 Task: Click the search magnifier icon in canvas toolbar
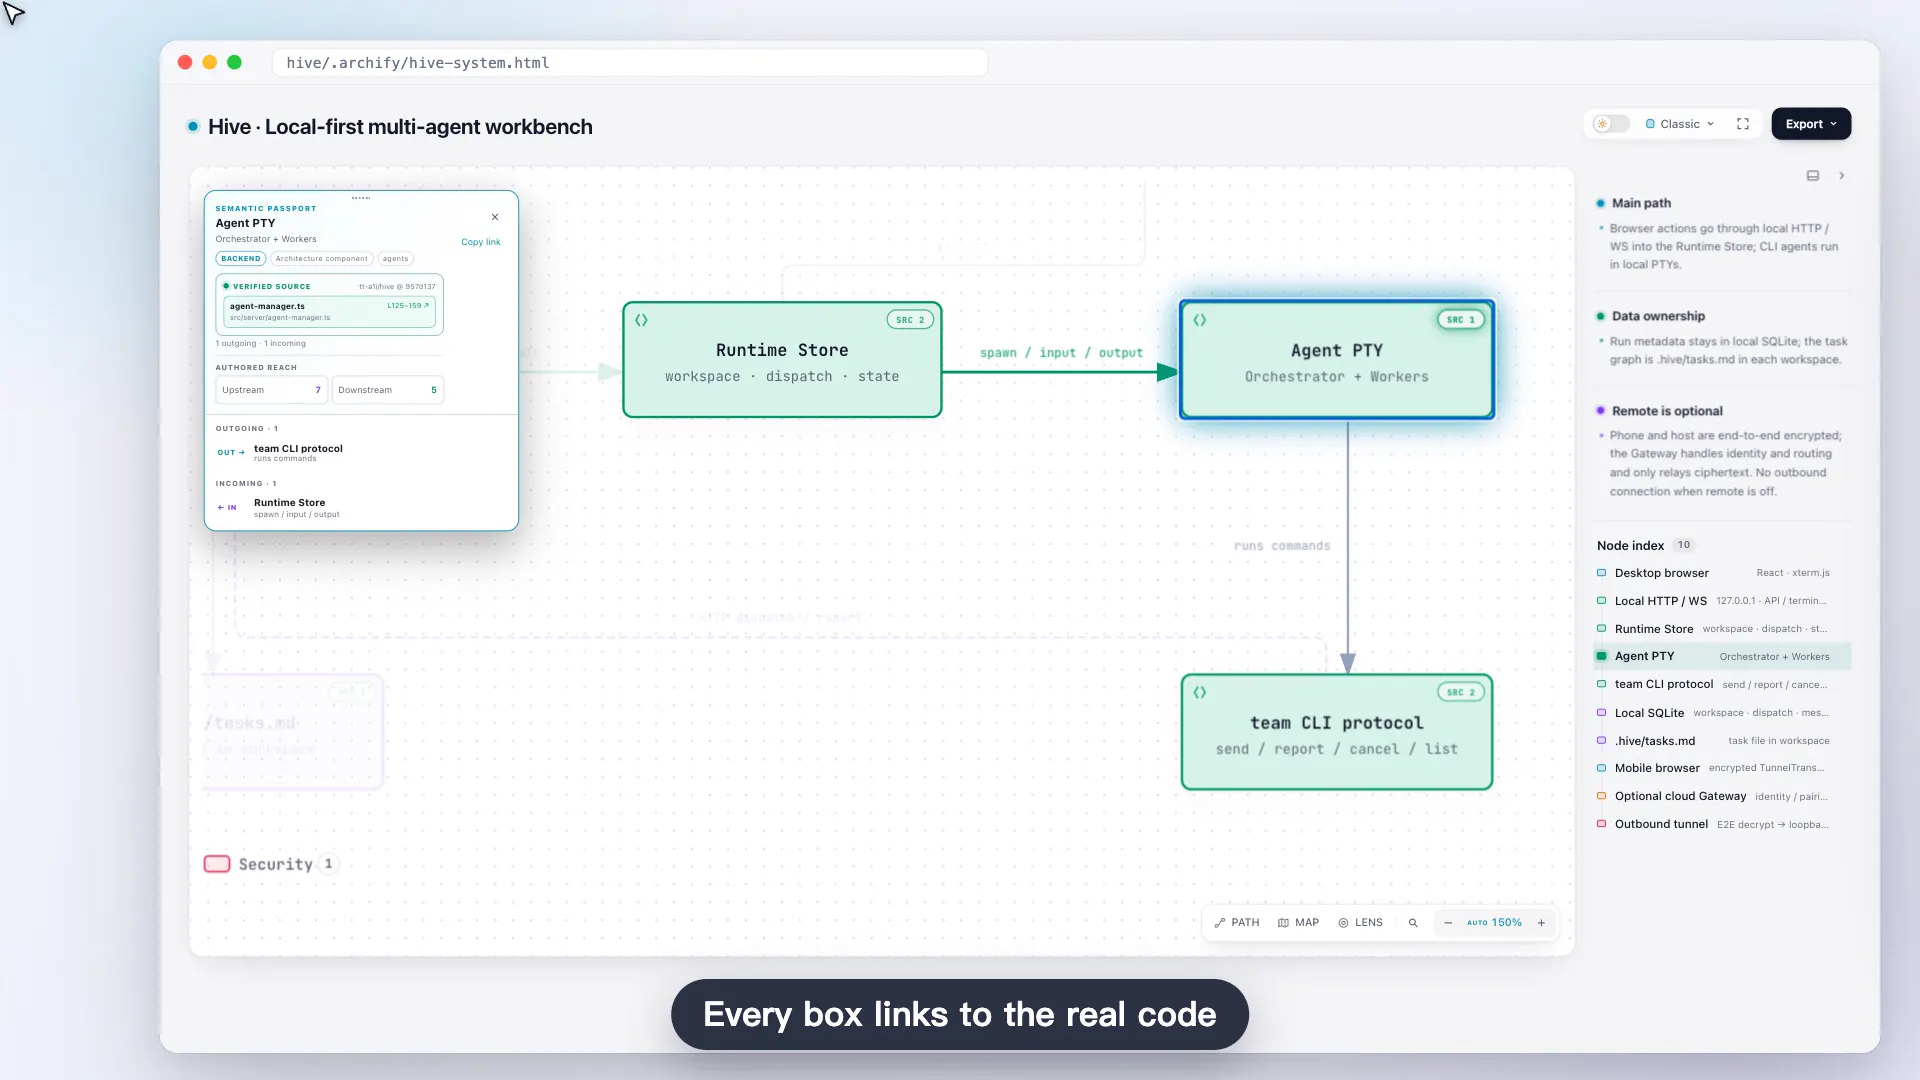pyautogui.click(x=1413, y=923)
